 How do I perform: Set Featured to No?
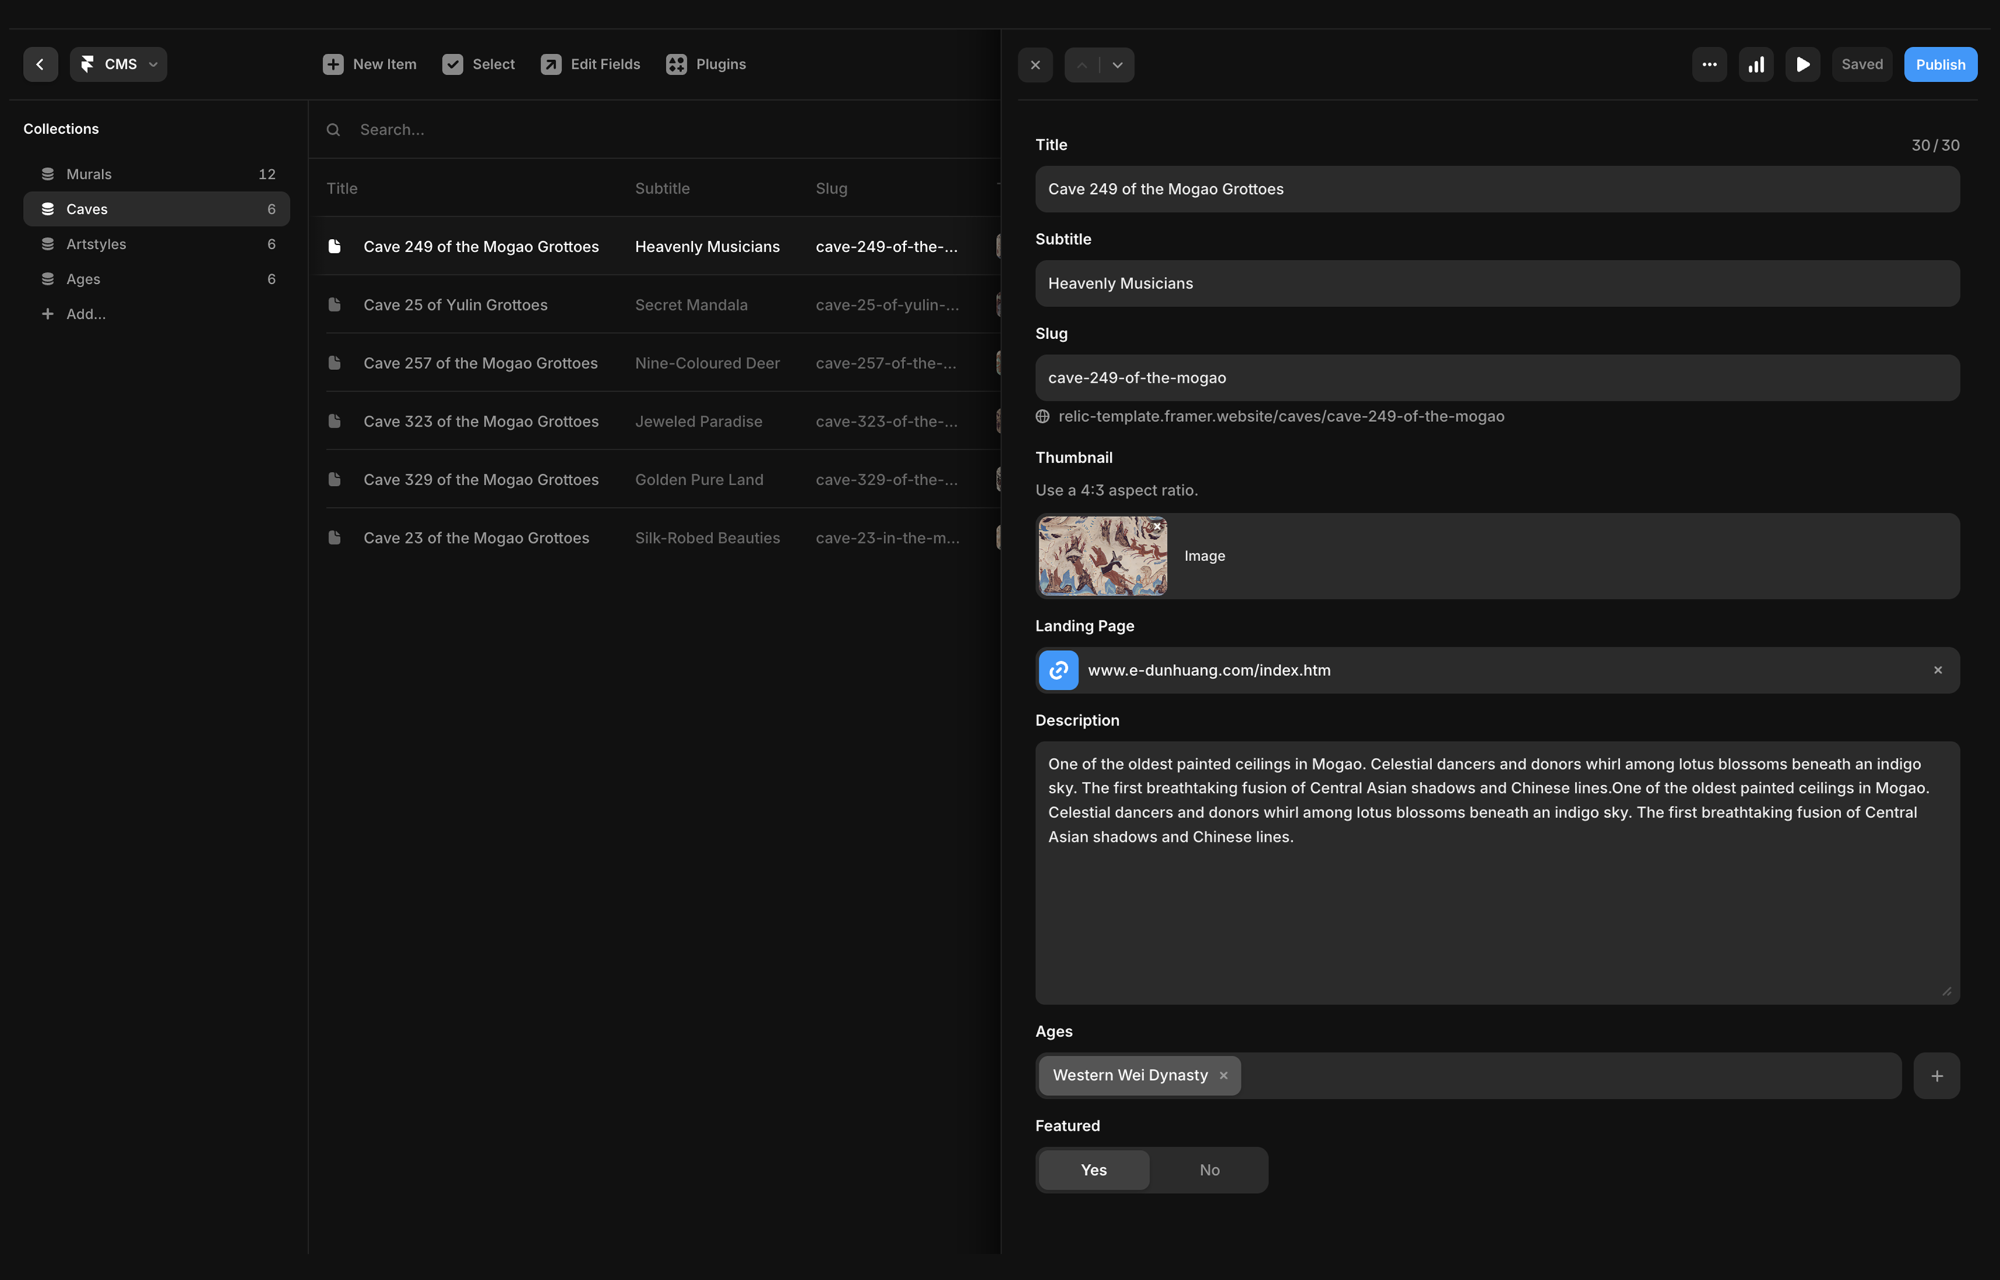1209,1170
